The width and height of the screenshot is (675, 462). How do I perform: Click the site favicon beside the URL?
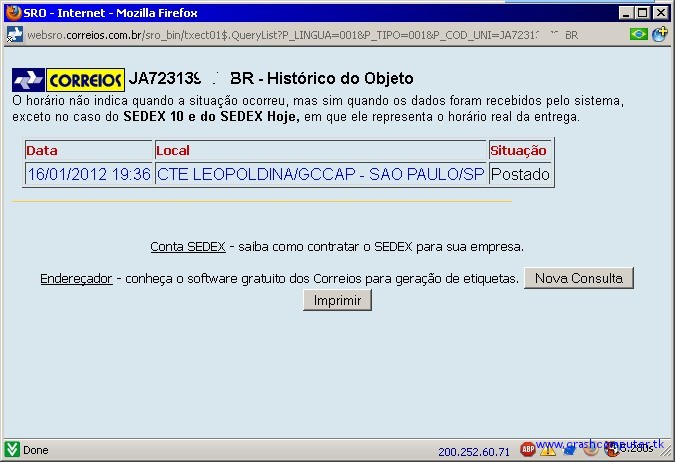[15, 34]
